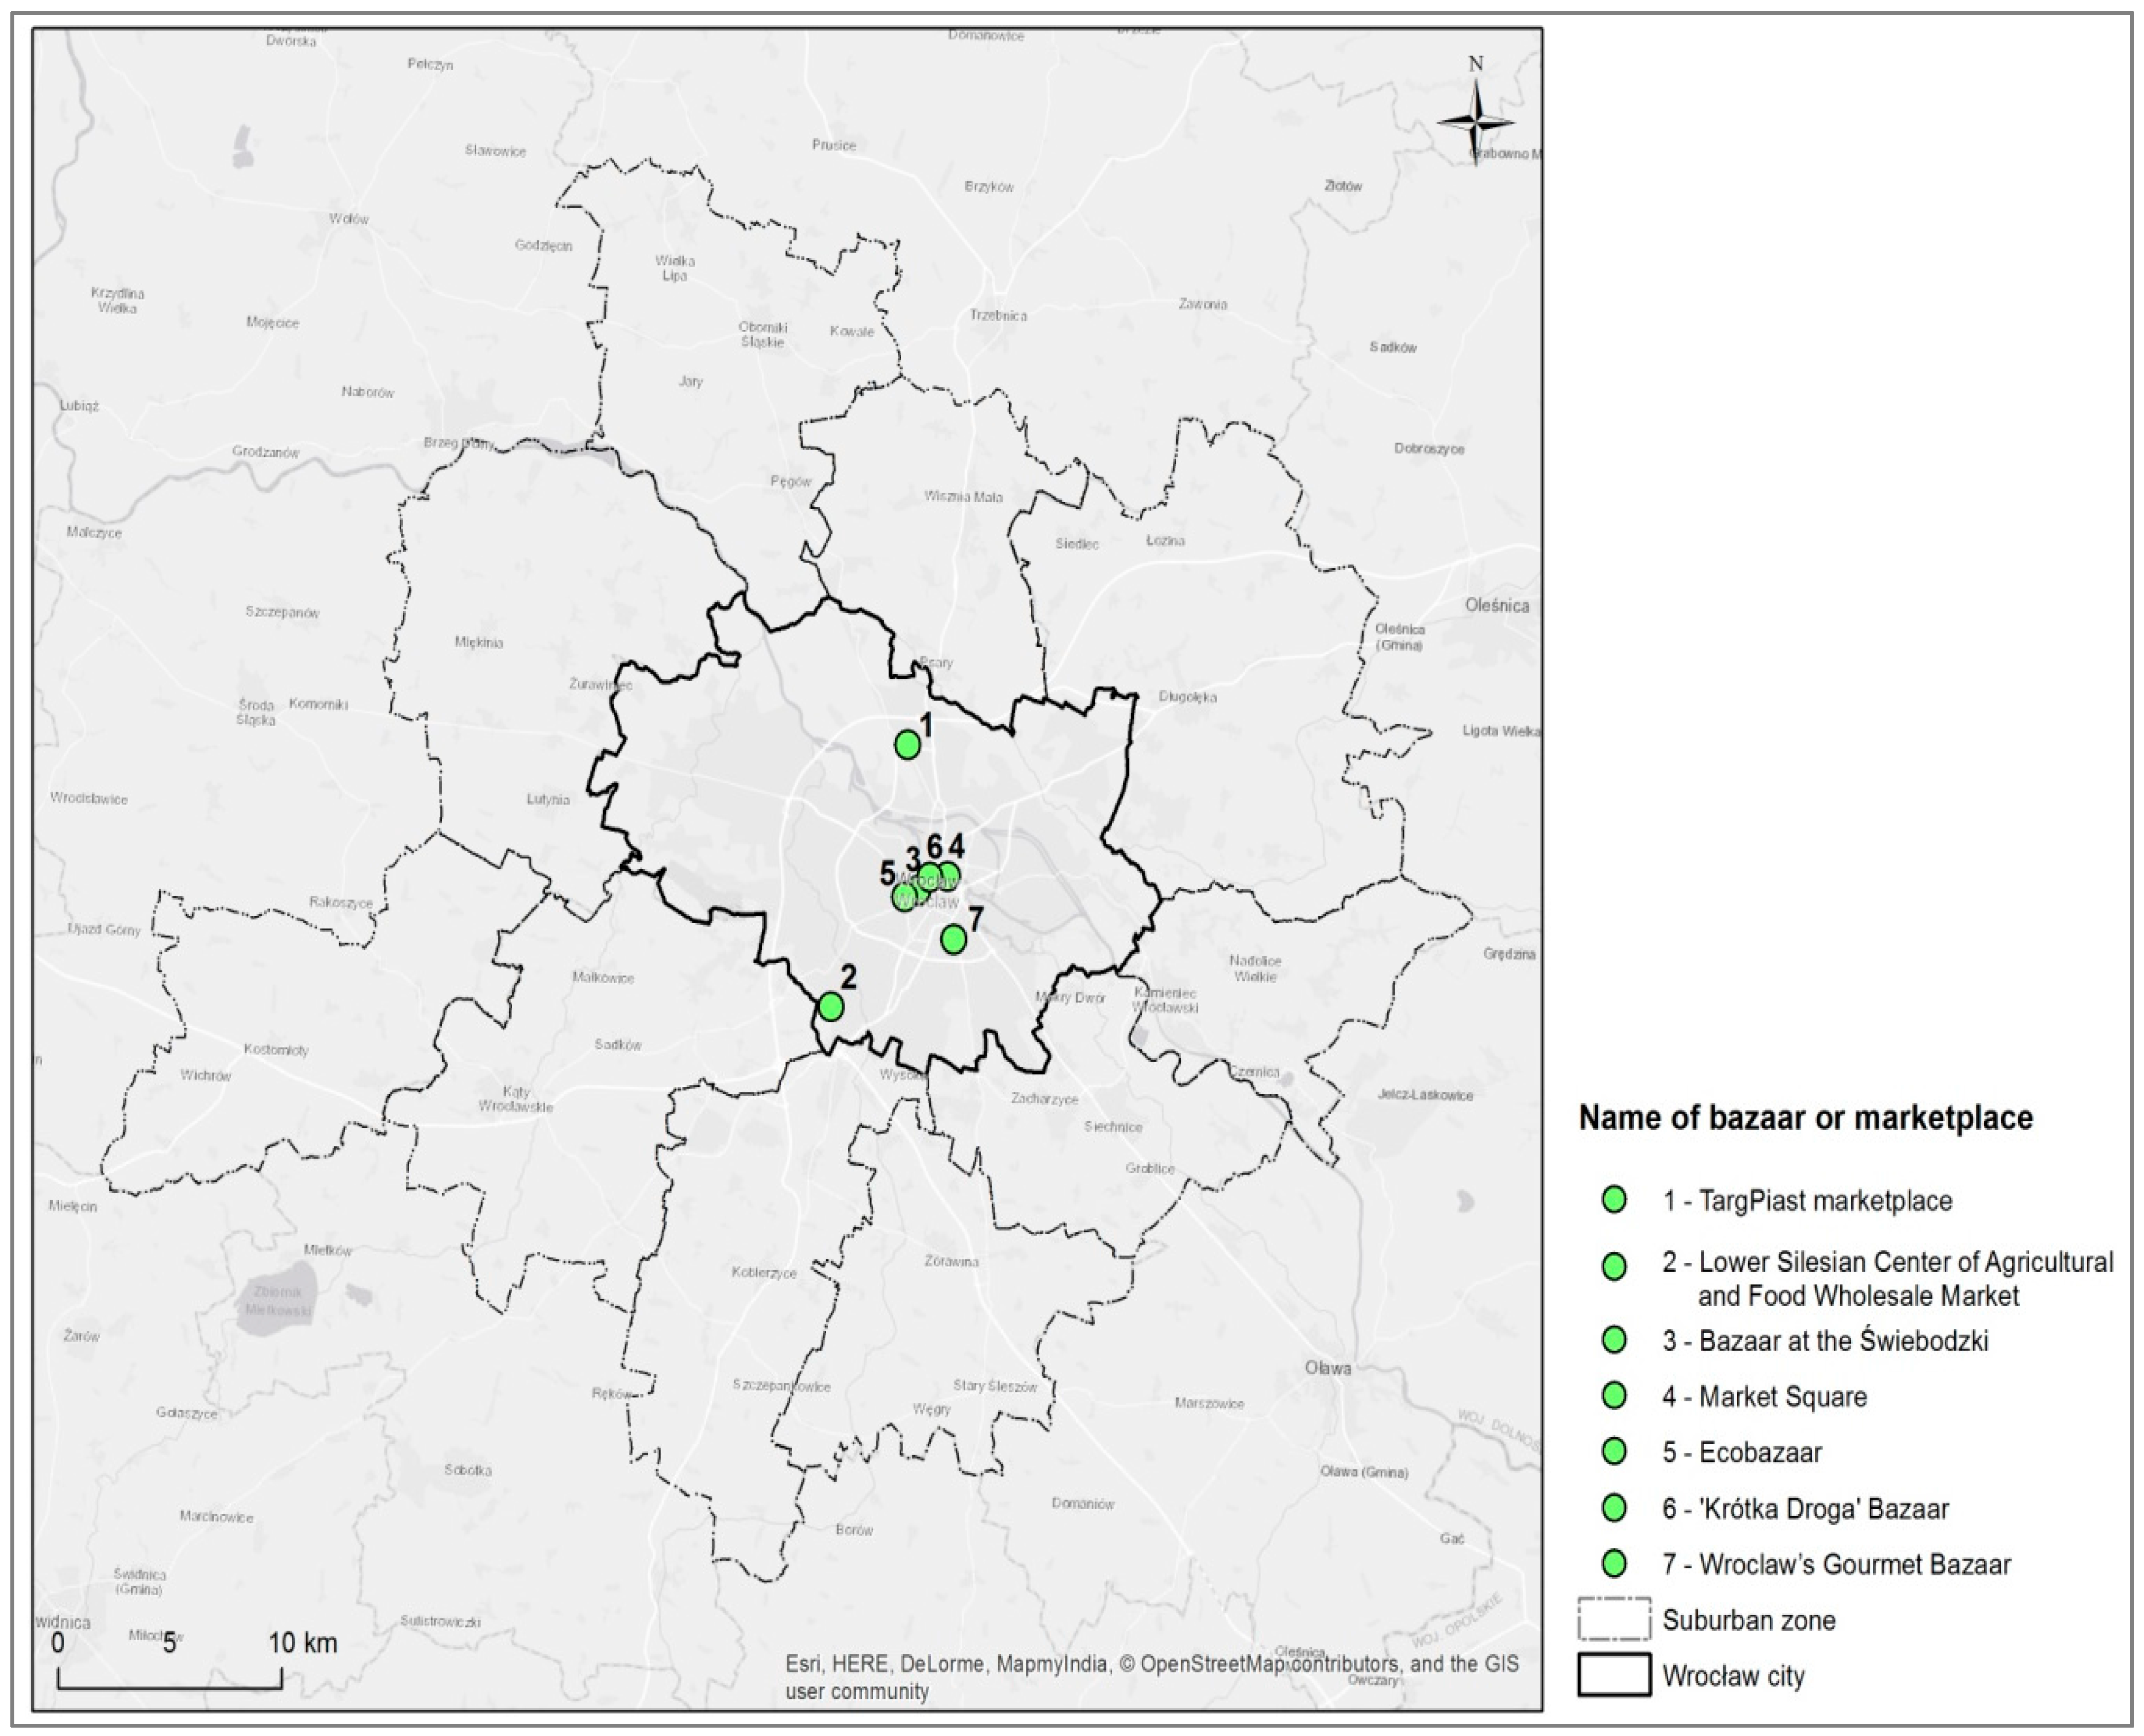
Task: Click the scale bar at 10 km
Action: [302, 1643]
